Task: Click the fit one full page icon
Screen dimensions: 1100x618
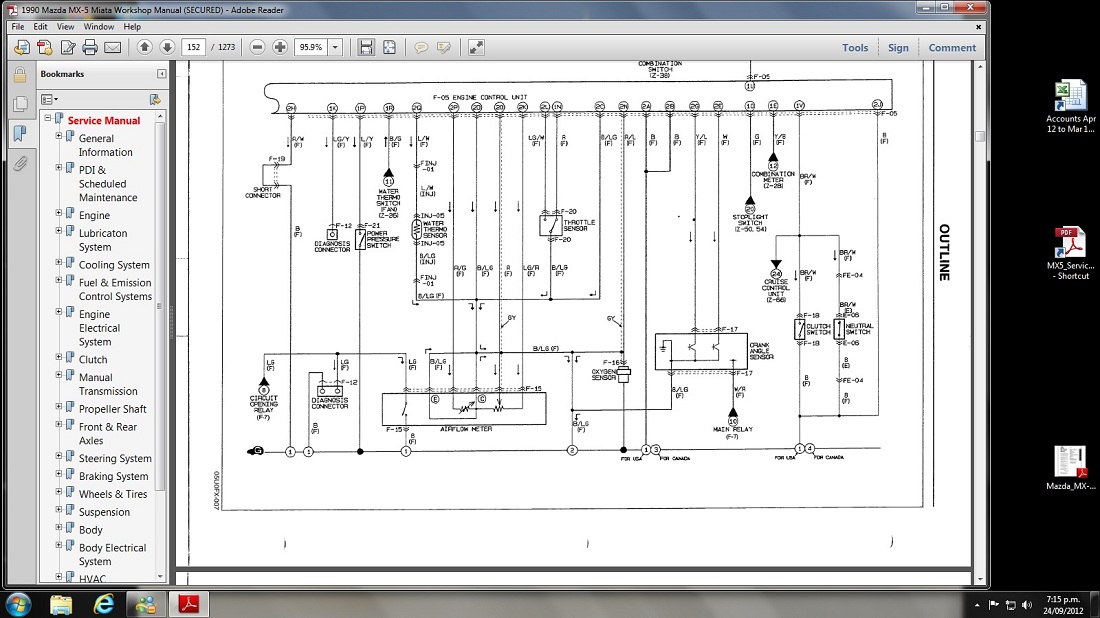Action: click(x=389, y=47)
